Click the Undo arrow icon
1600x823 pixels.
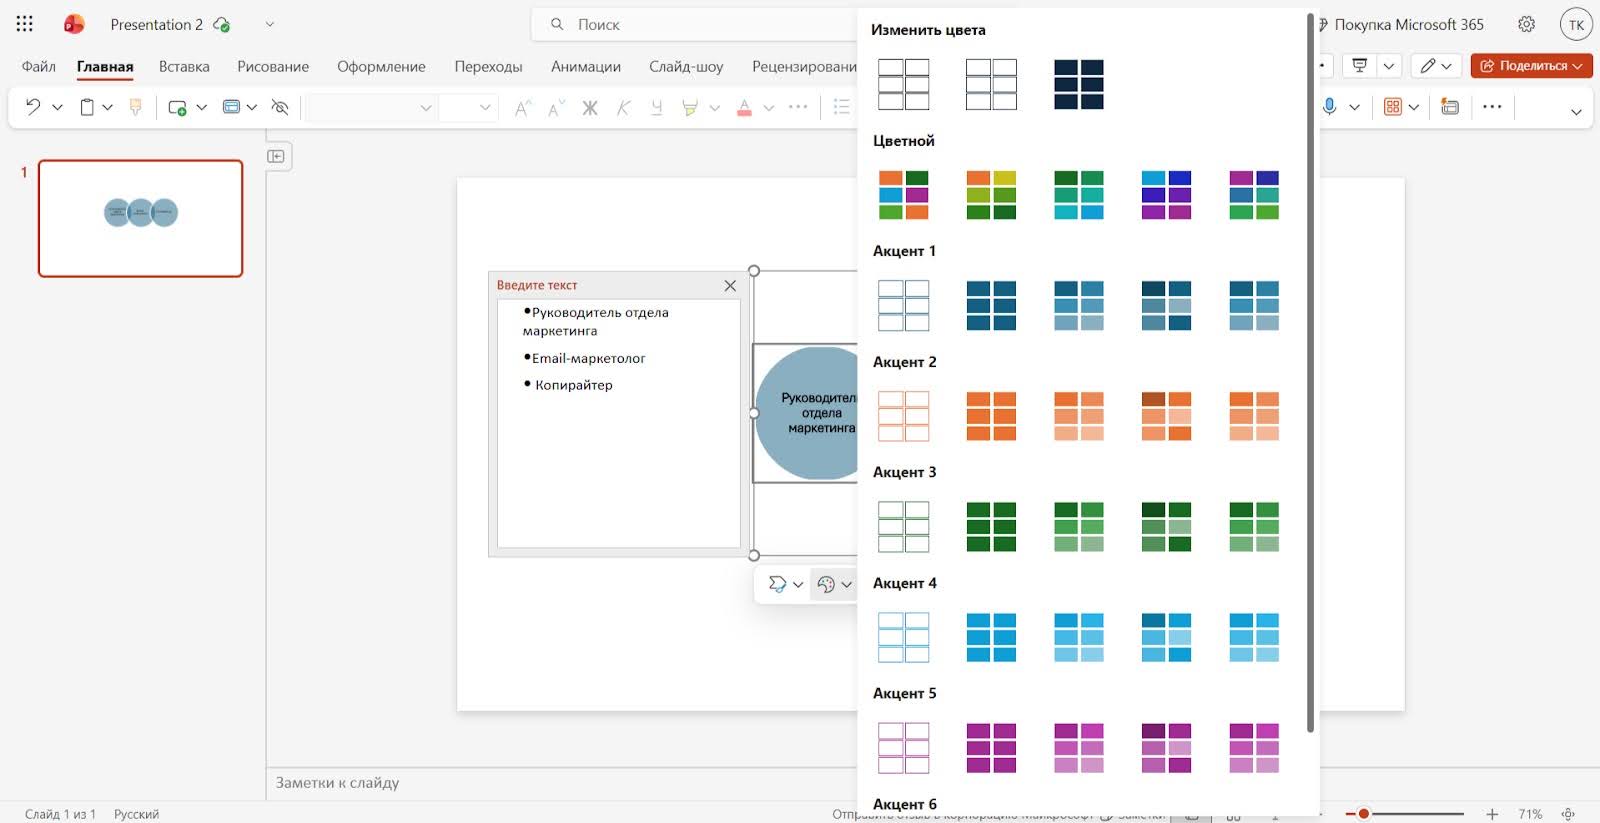pos(33,107)
